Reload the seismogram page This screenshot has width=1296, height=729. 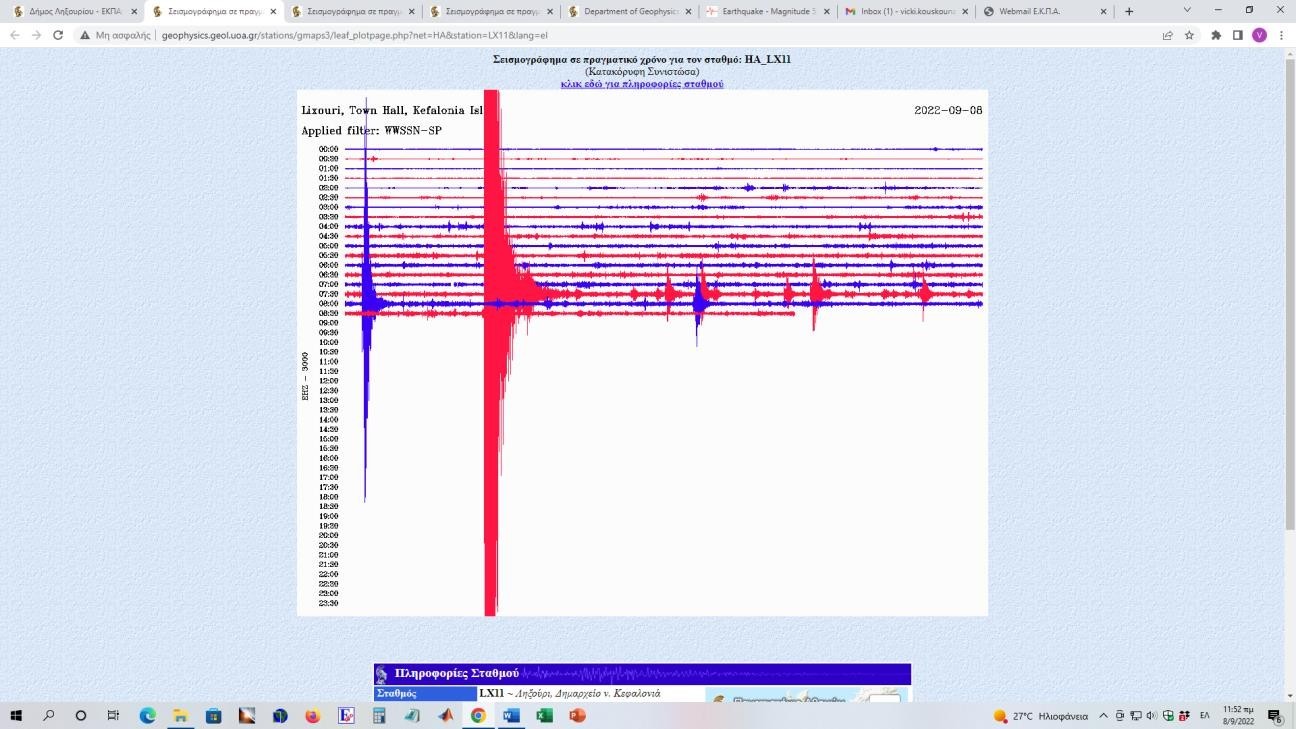coord(58,35)
